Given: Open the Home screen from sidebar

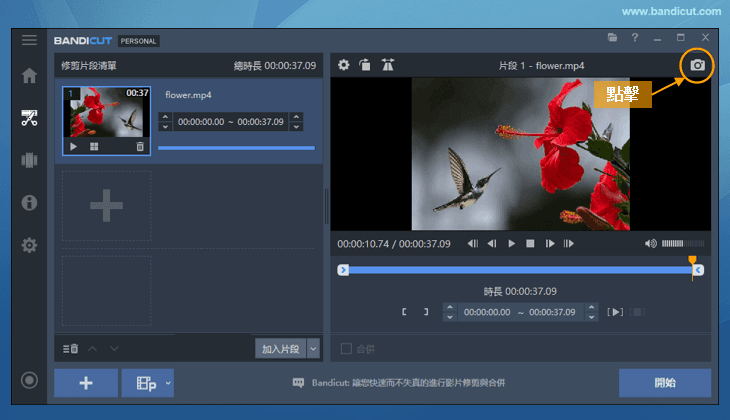Looking at the screenshot, I should click(x=30, y=76).
